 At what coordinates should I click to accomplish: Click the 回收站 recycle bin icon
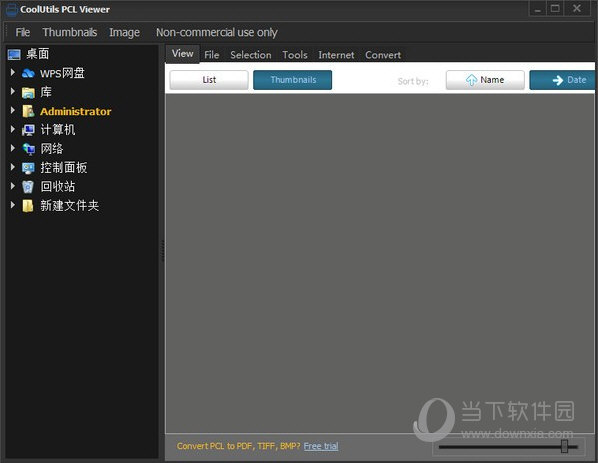(28, 187)
